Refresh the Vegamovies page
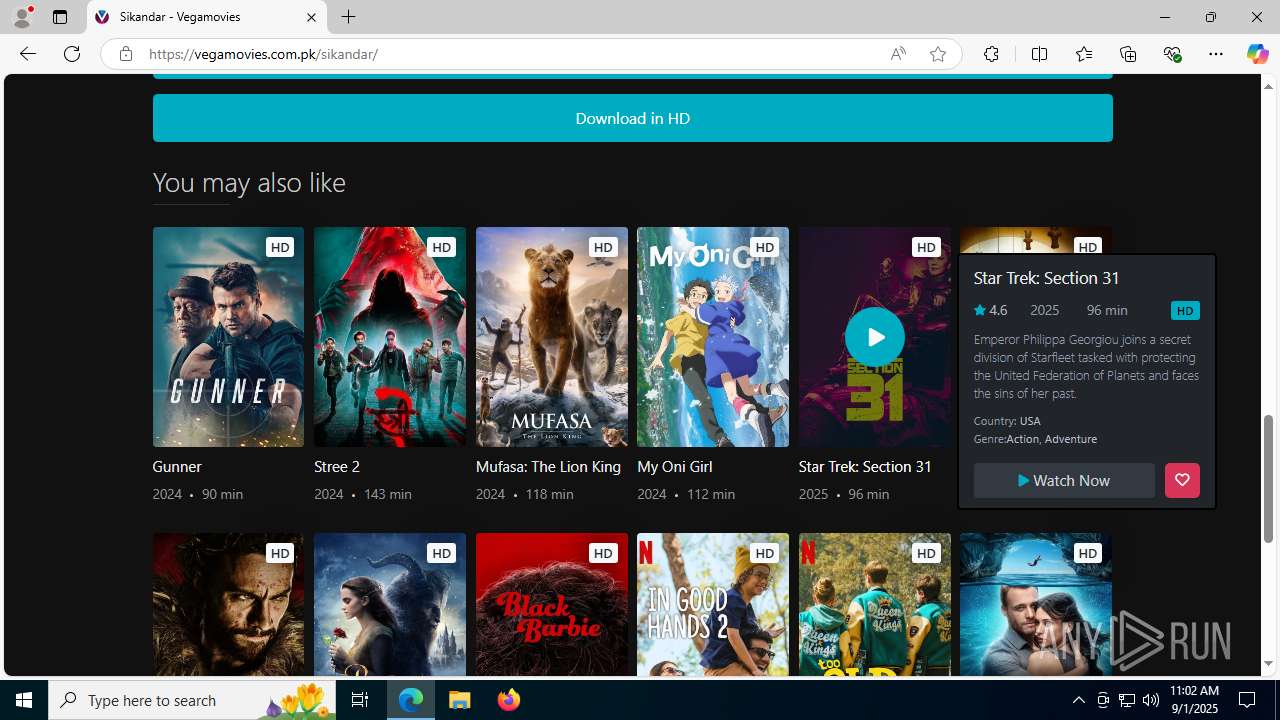The image size is (1280, 720). tap(72, 54)
